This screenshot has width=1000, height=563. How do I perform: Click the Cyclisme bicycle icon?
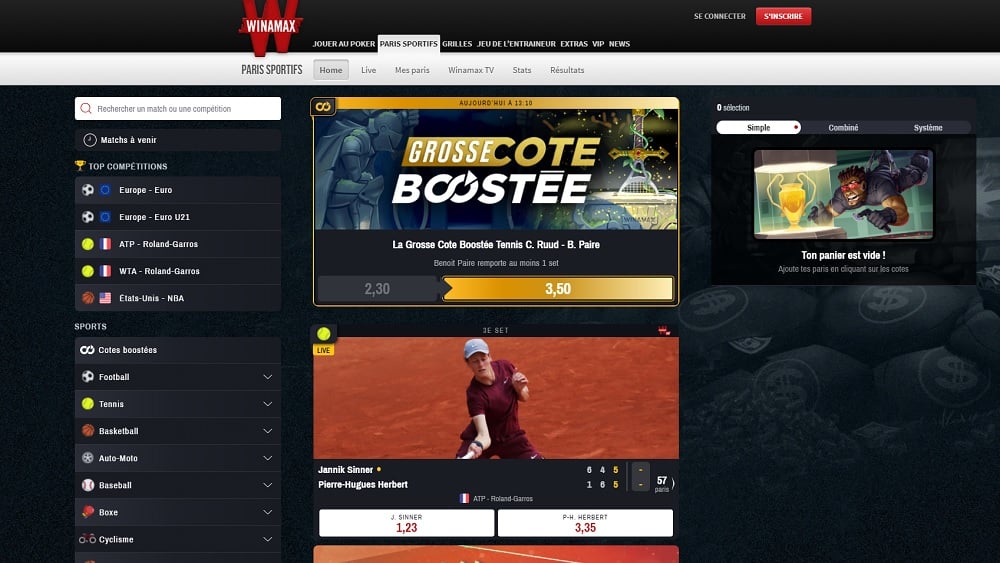88,539
